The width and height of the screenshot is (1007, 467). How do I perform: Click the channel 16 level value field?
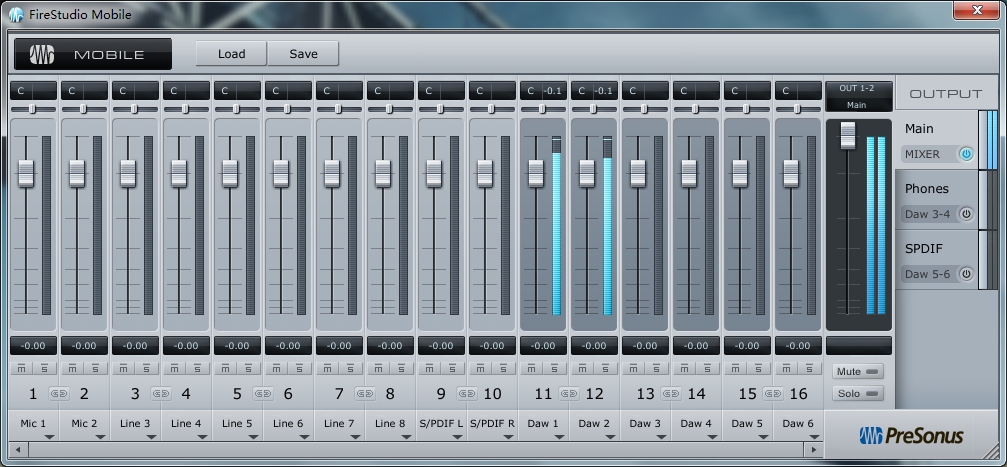coord(798,346)
